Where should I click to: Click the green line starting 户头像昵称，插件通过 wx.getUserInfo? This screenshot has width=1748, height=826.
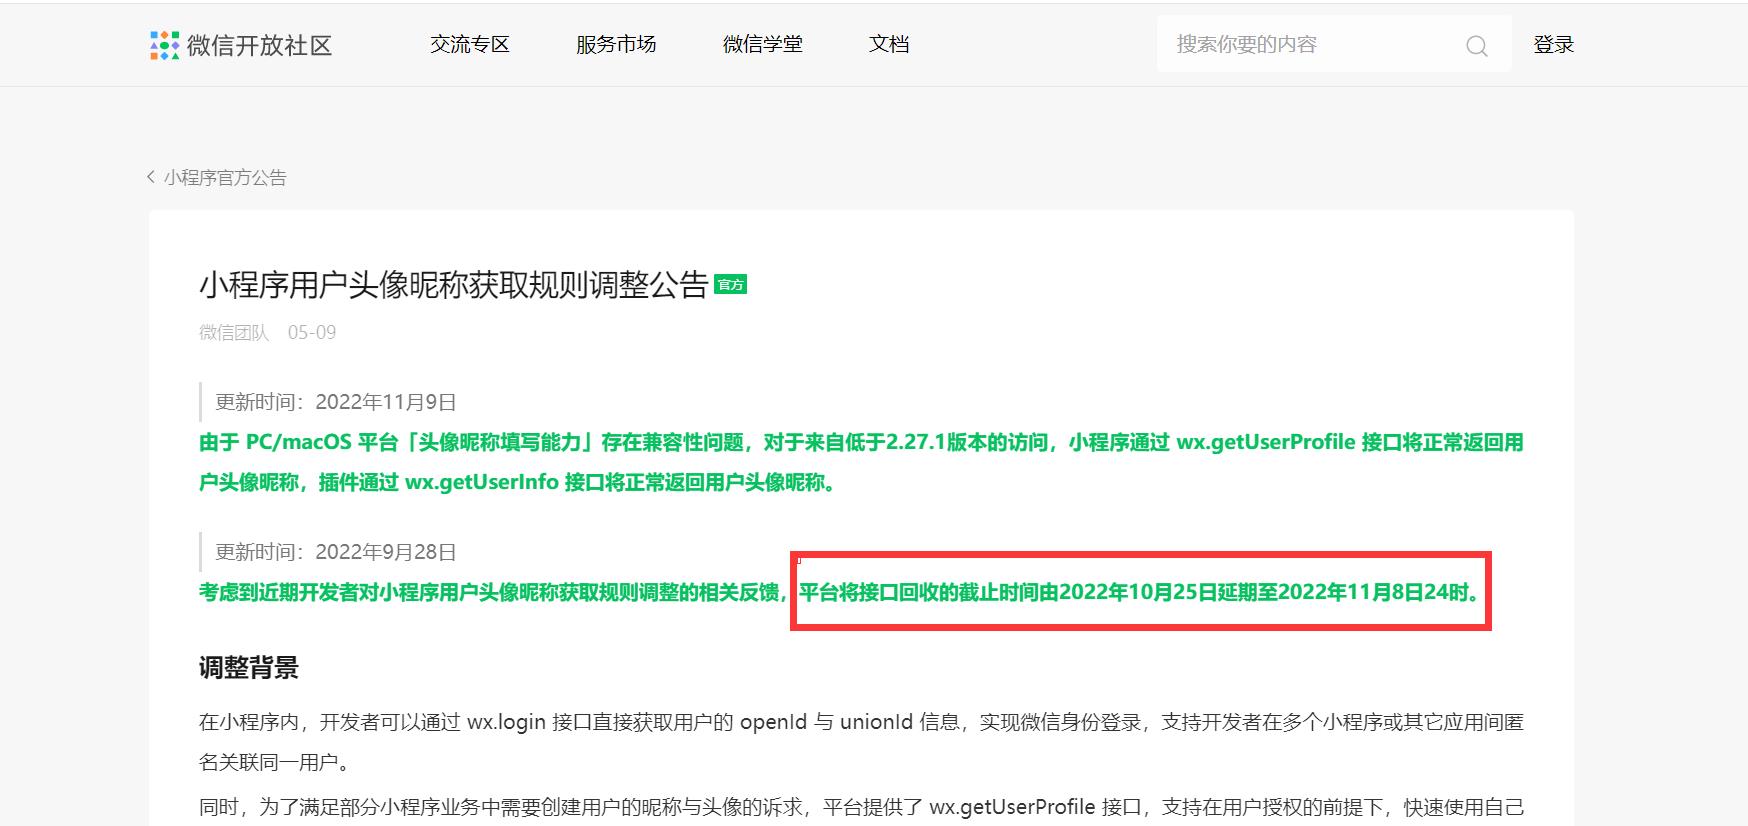[520, 482]
